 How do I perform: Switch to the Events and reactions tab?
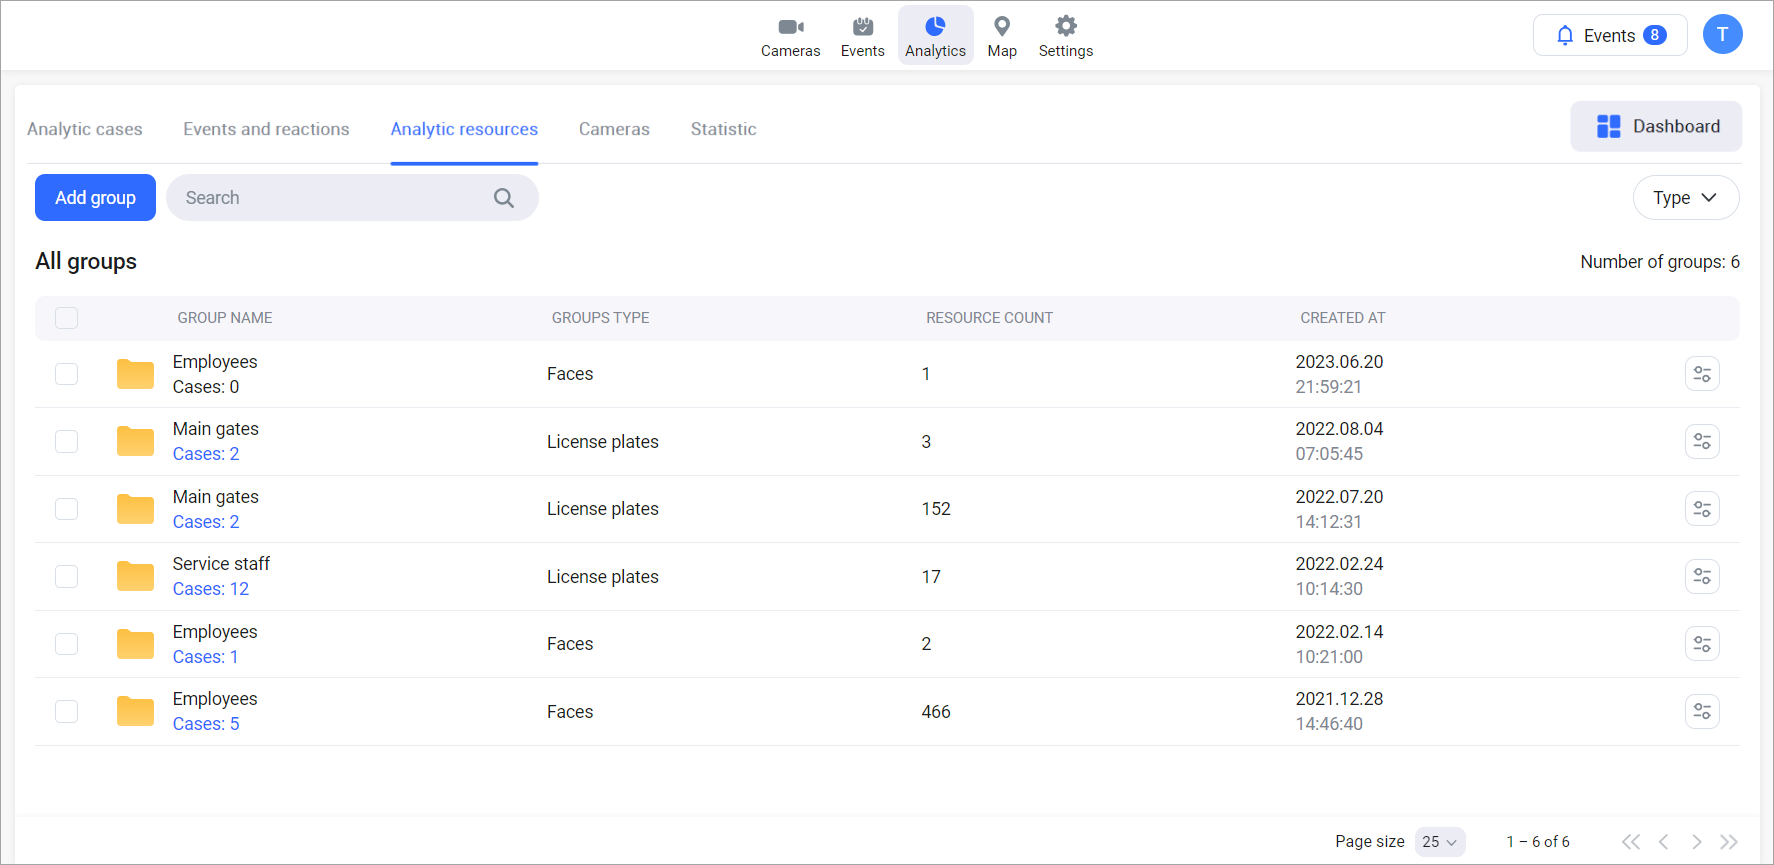[x=266, y=129]
